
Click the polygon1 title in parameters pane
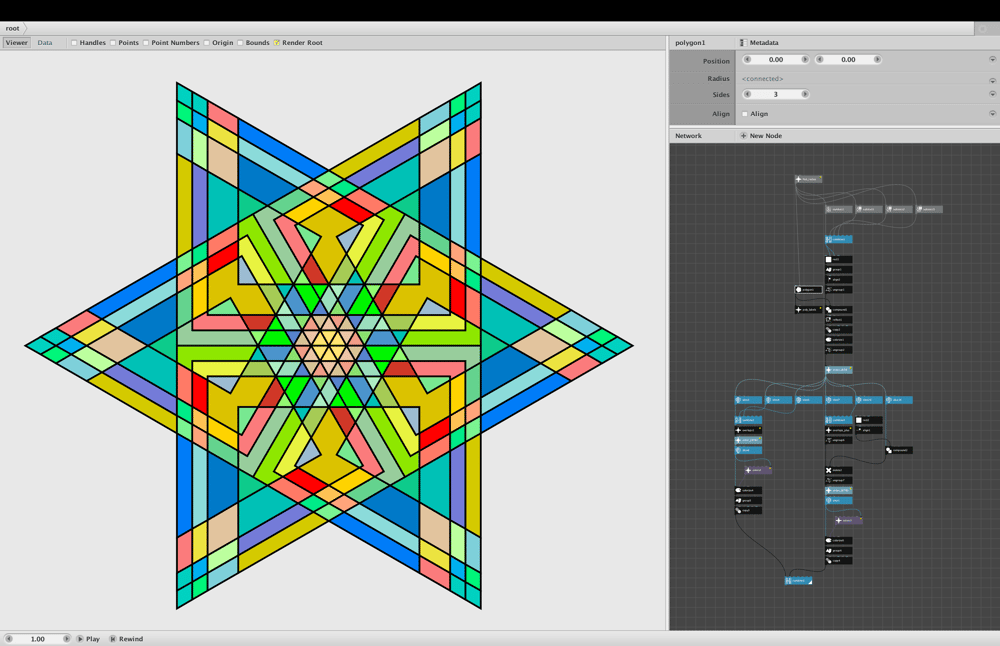(x=690, y=43)
